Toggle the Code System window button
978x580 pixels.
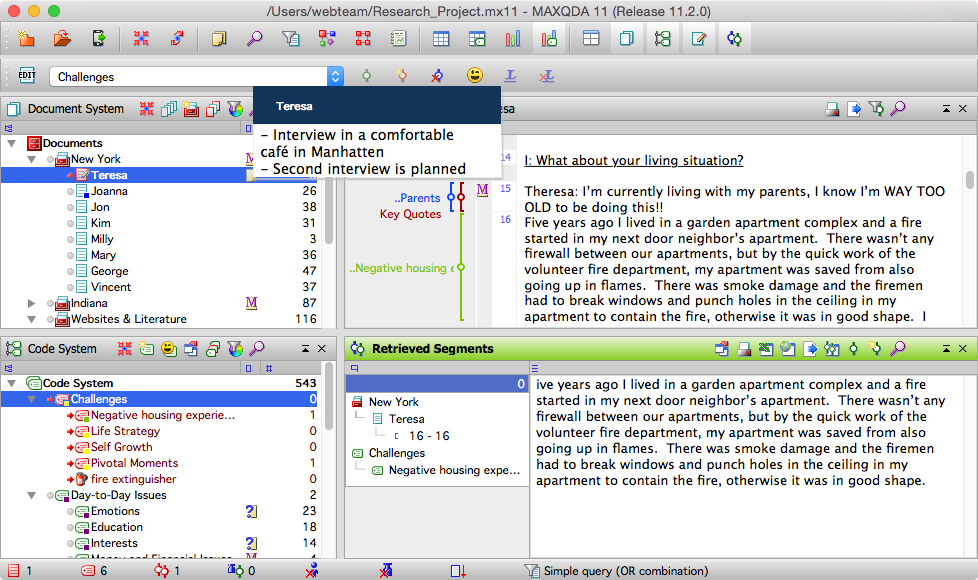click(662, 39)
